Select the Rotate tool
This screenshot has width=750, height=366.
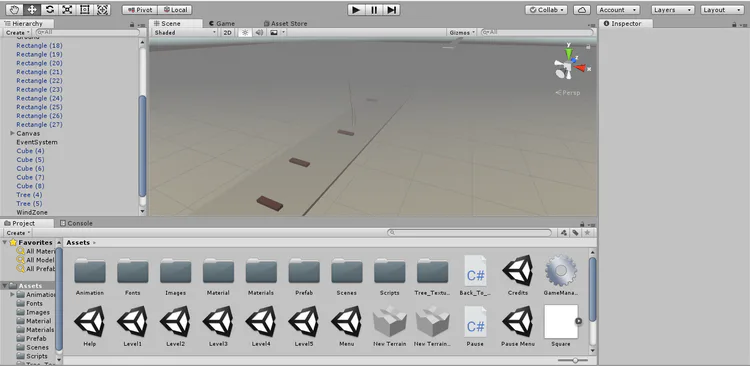click(50, 10)
